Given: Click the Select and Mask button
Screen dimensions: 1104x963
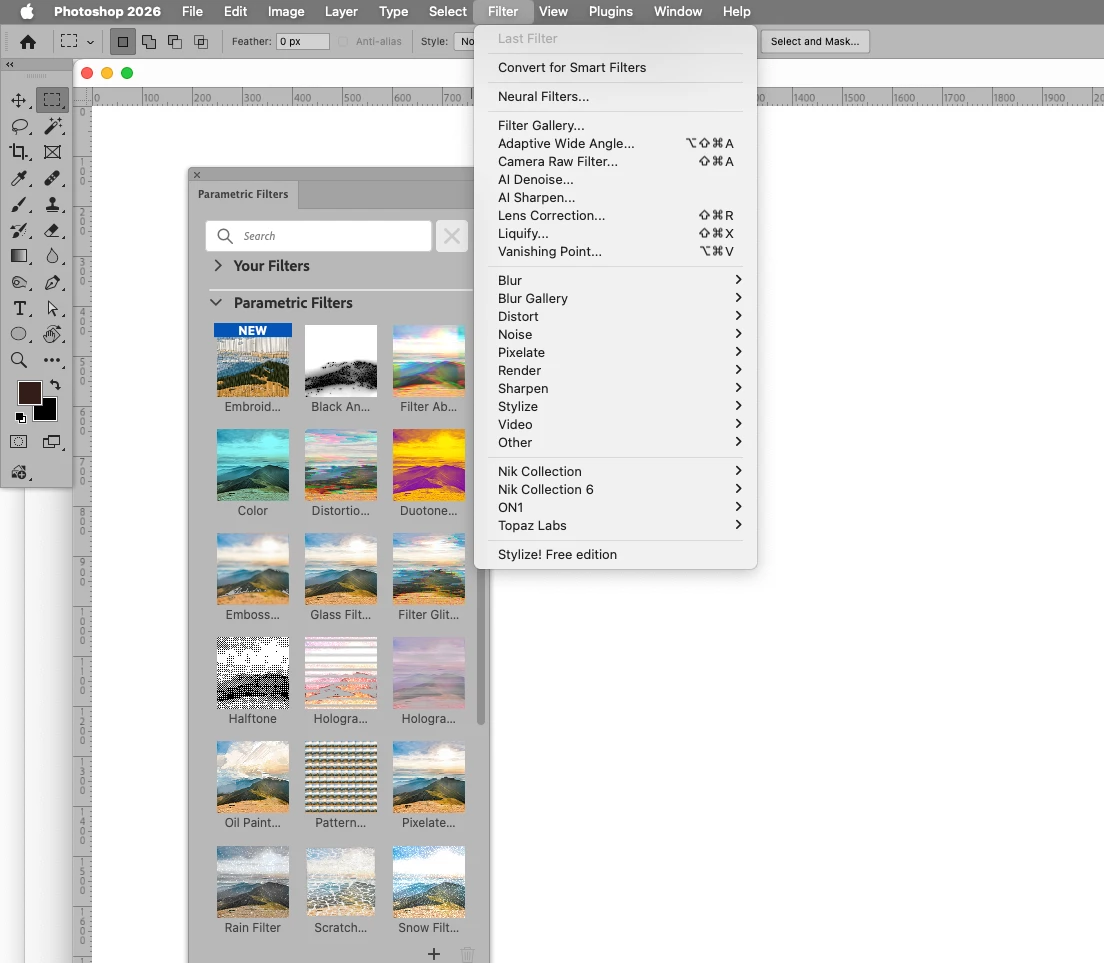Looking at the screenshot, I should click(x=815, y=42).
